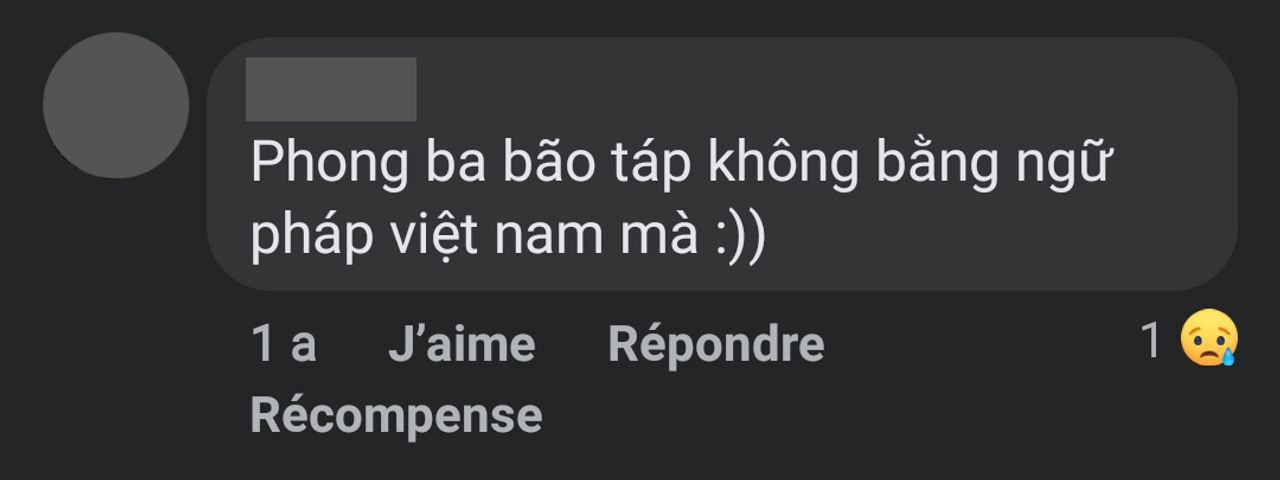This screenshot has height=480, width=1280.
Task: Open the '1 a' comment timestamp
Action: 284,345
